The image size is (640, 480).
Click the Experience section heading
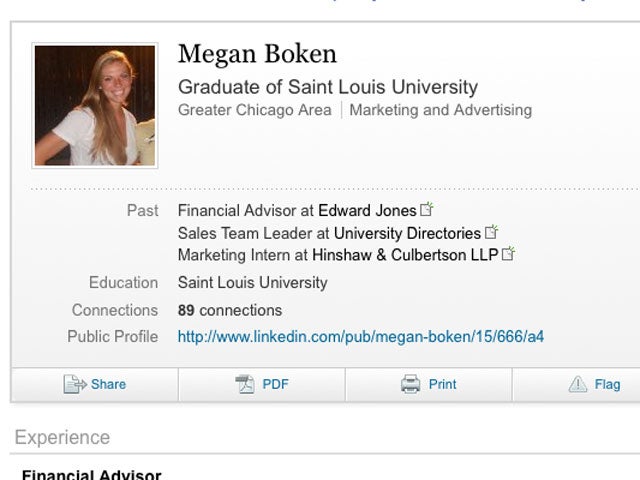tap(62, 438)
